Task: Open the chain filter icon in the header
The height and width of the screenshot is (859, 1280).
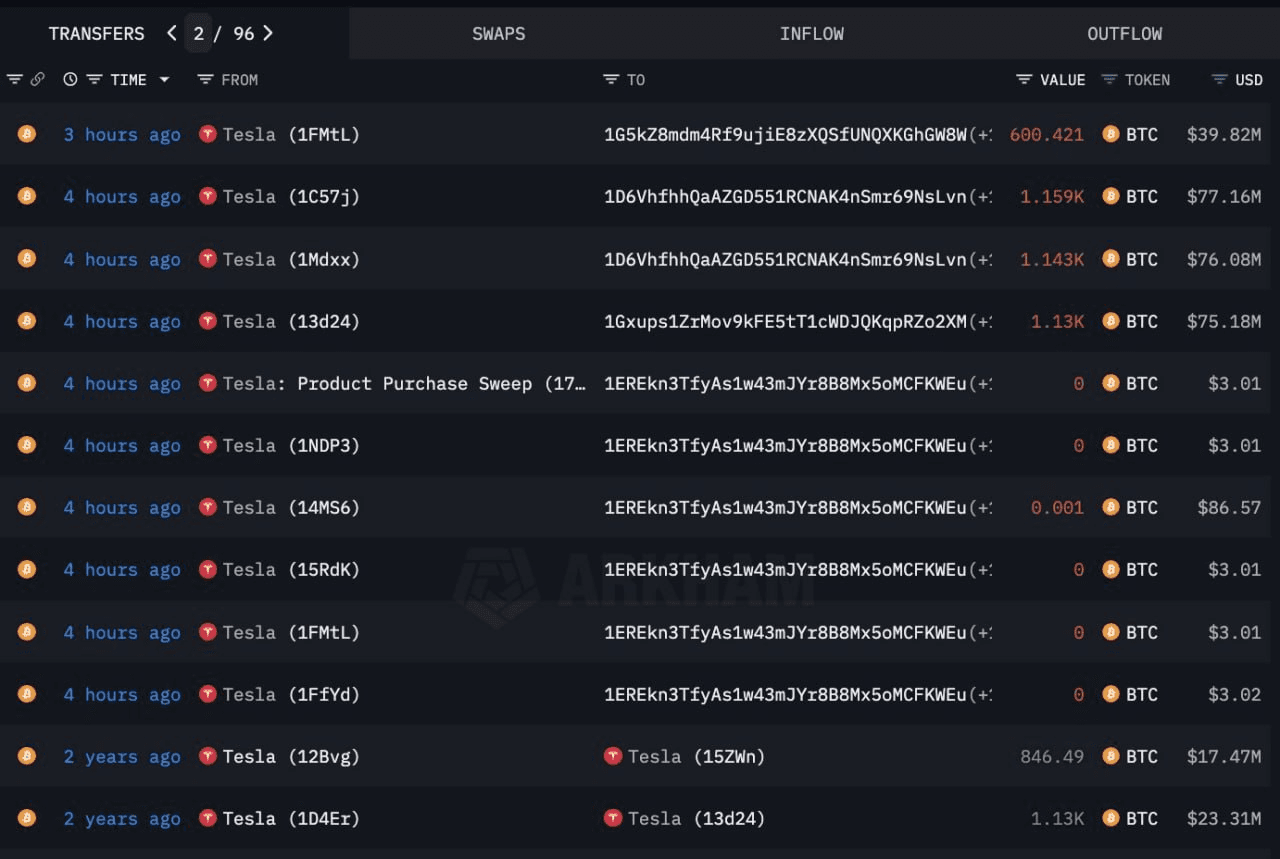Action: coord(14,79)
